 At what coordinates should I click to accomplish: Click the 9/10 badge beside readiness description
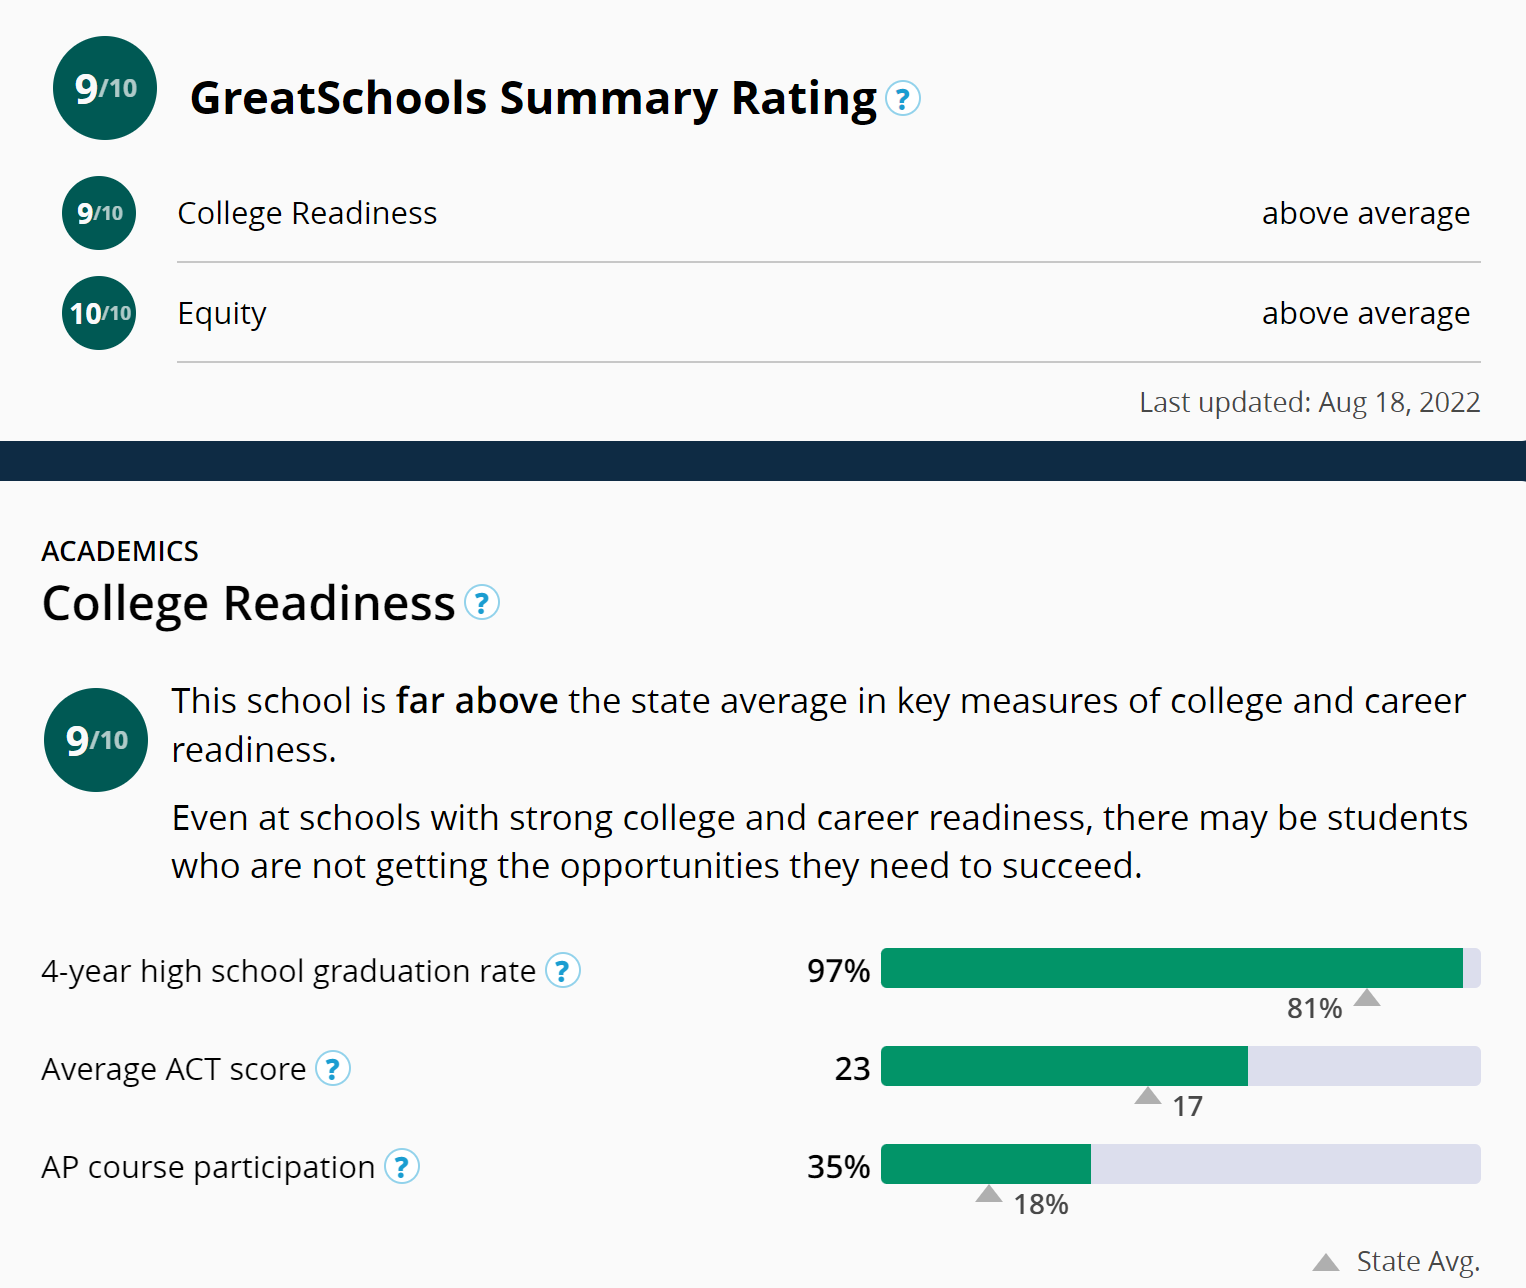(x=96, y=740)
